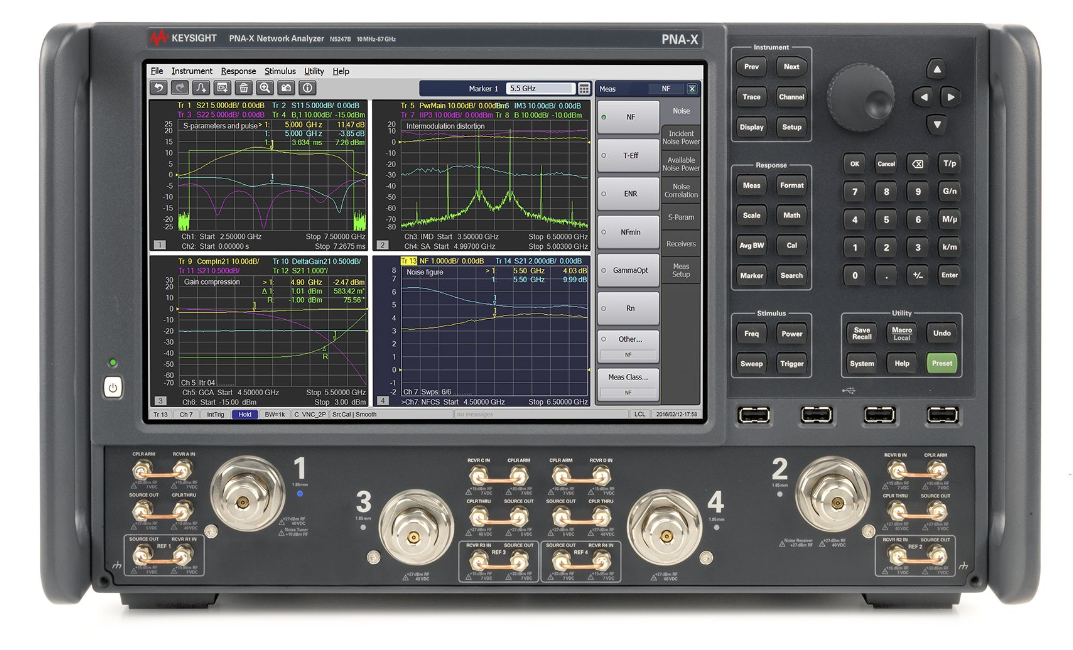Click the undo arrow icon in the on-screen toolbar

[159, 88]
